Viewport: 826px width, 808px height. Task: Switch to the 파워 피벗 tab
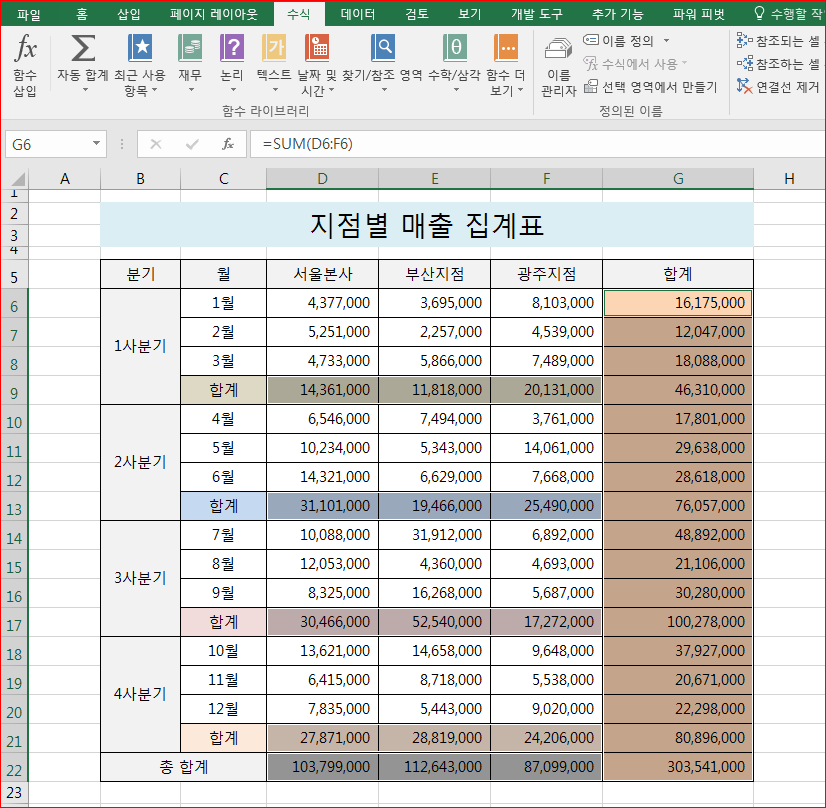(699, 14)
